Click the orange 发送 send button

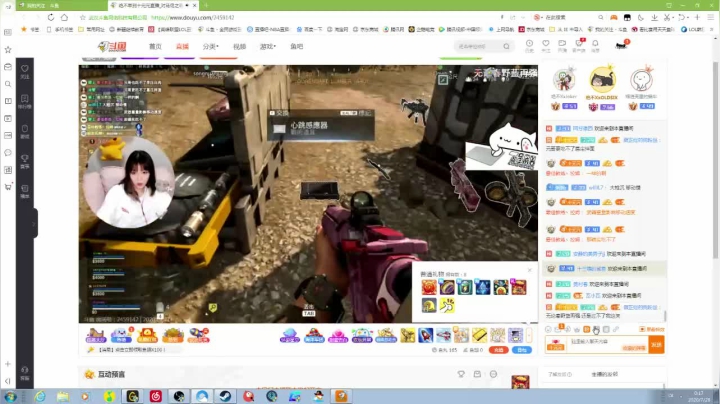656,345
